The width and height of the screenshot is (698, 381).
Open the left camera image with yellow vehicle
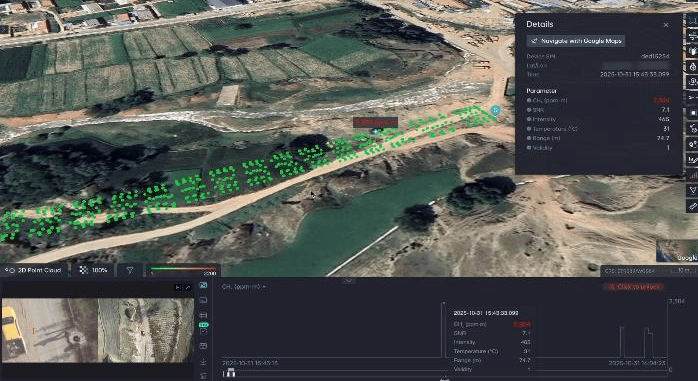49,330
